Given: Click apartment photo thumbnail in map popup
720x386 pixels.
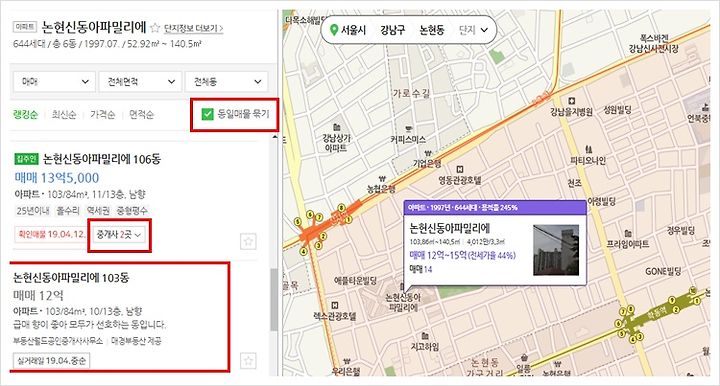Looking at the screenshot, I should coord(556,250).
